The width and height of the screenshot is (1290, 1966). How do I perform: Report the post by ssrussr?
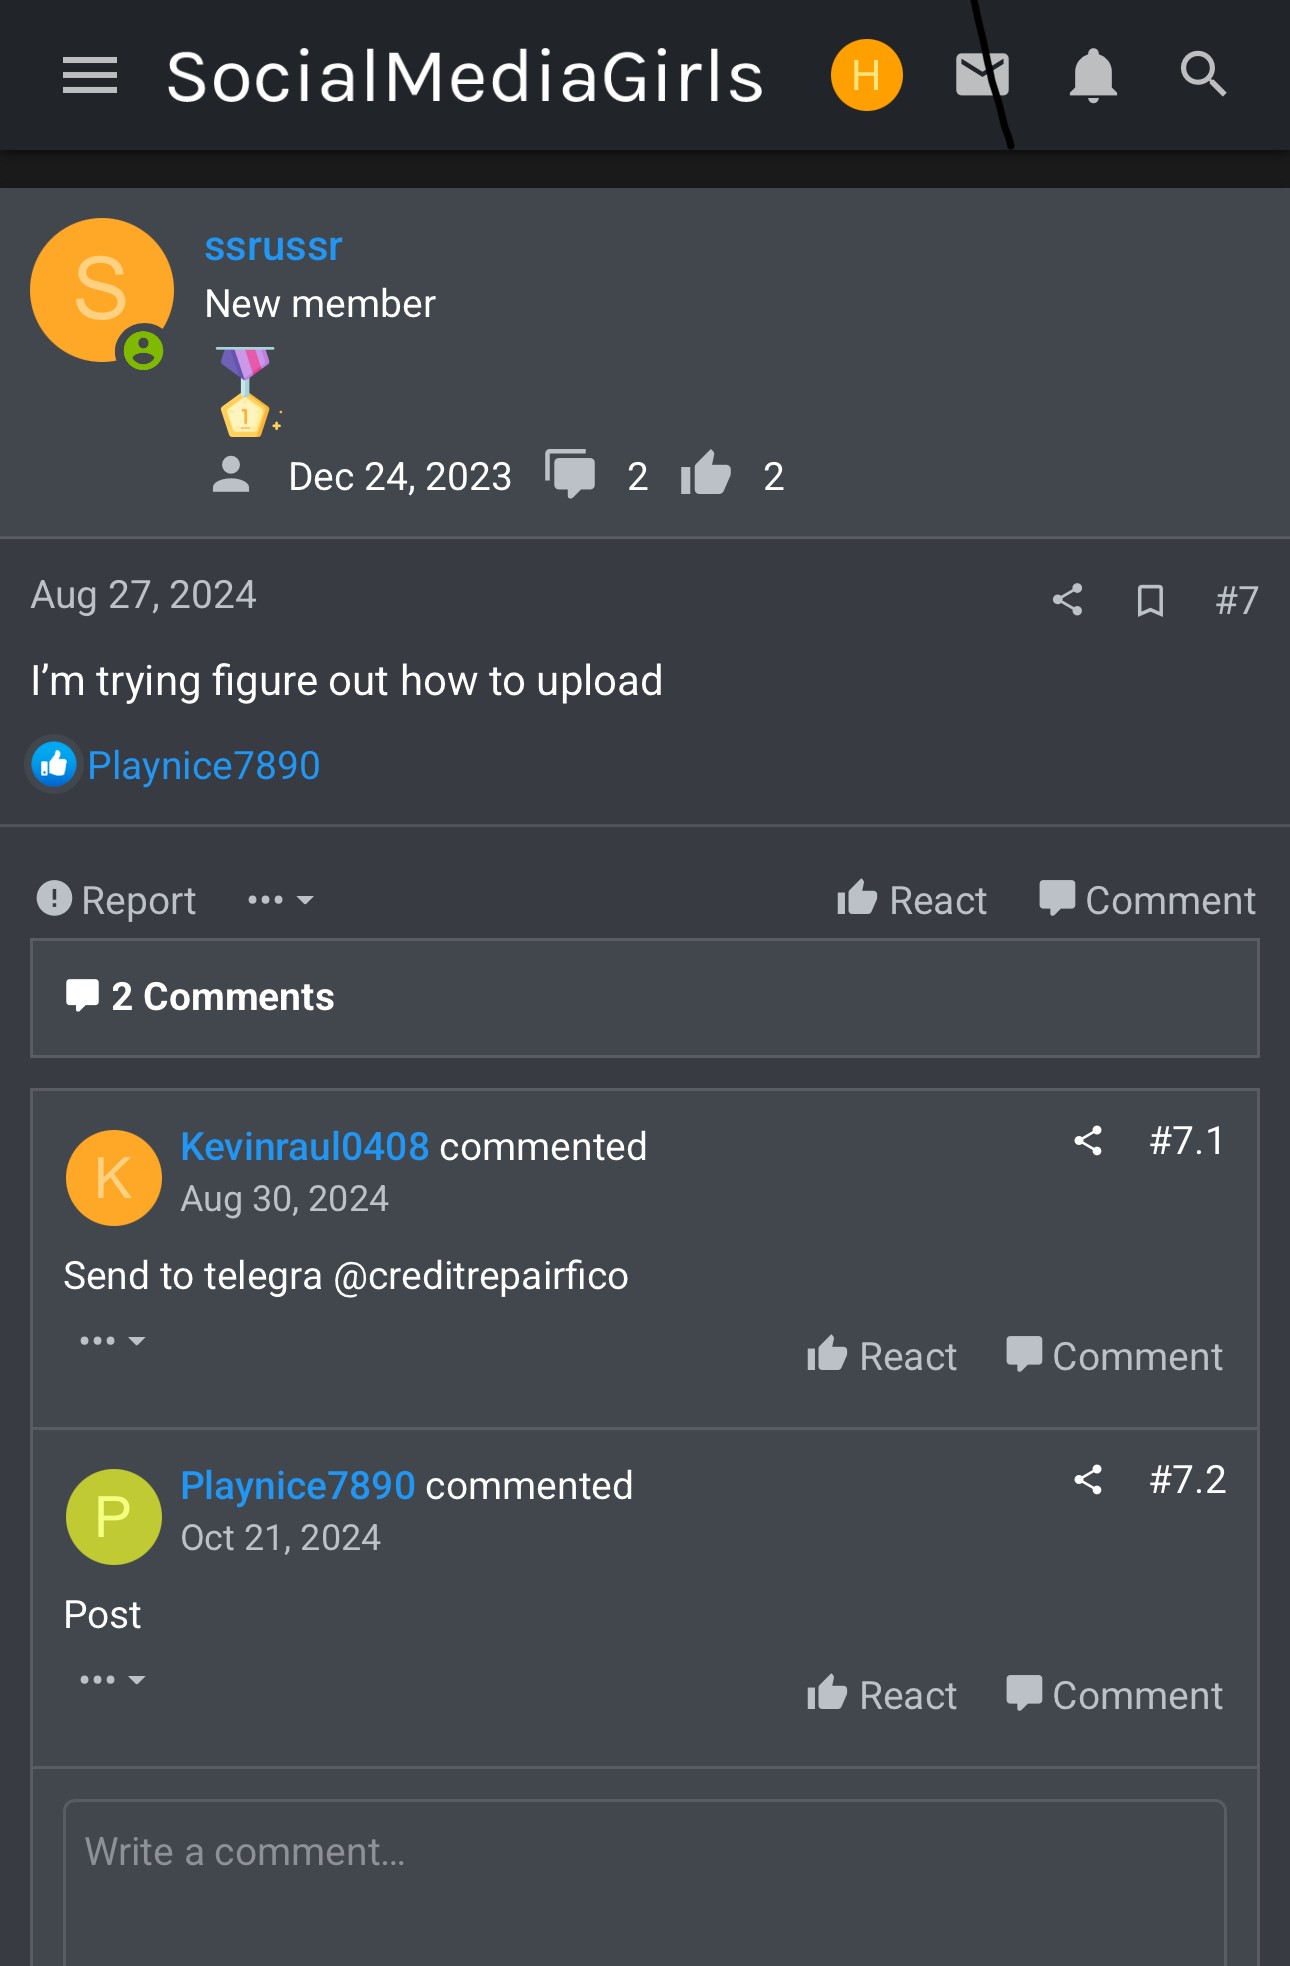117,900
